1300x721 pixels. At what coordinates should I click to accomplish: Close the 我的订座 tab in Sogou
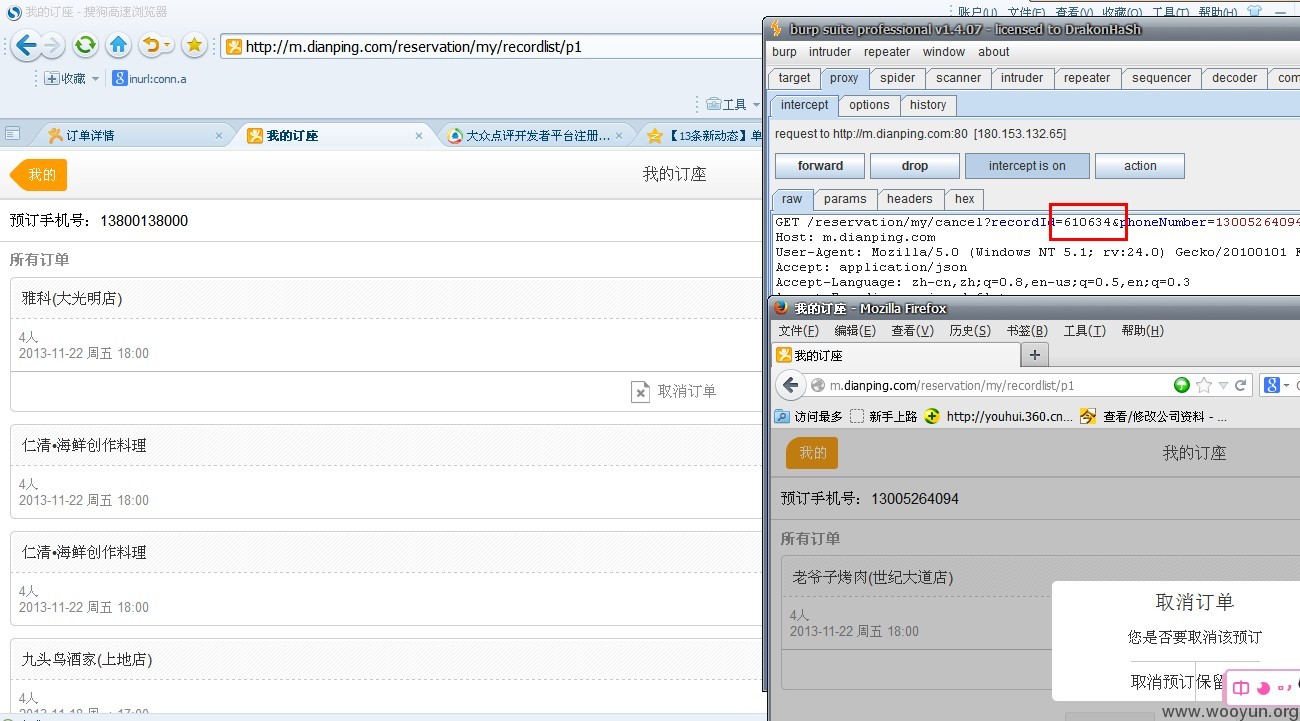419,135
